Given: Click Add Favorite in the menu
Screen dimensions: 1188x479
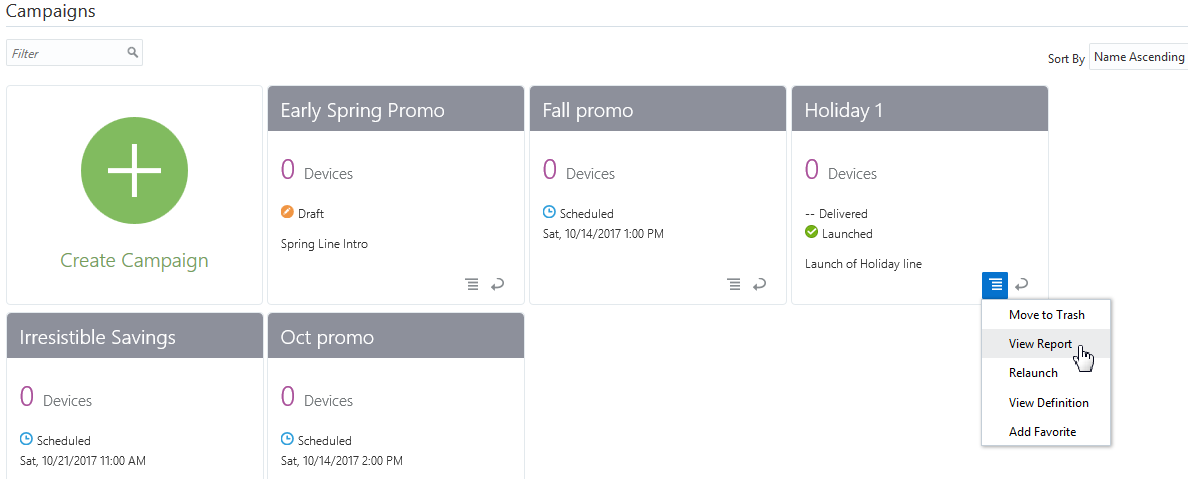Looking at the screenshot, I should pyautogui.click(x=1042, y=432).
